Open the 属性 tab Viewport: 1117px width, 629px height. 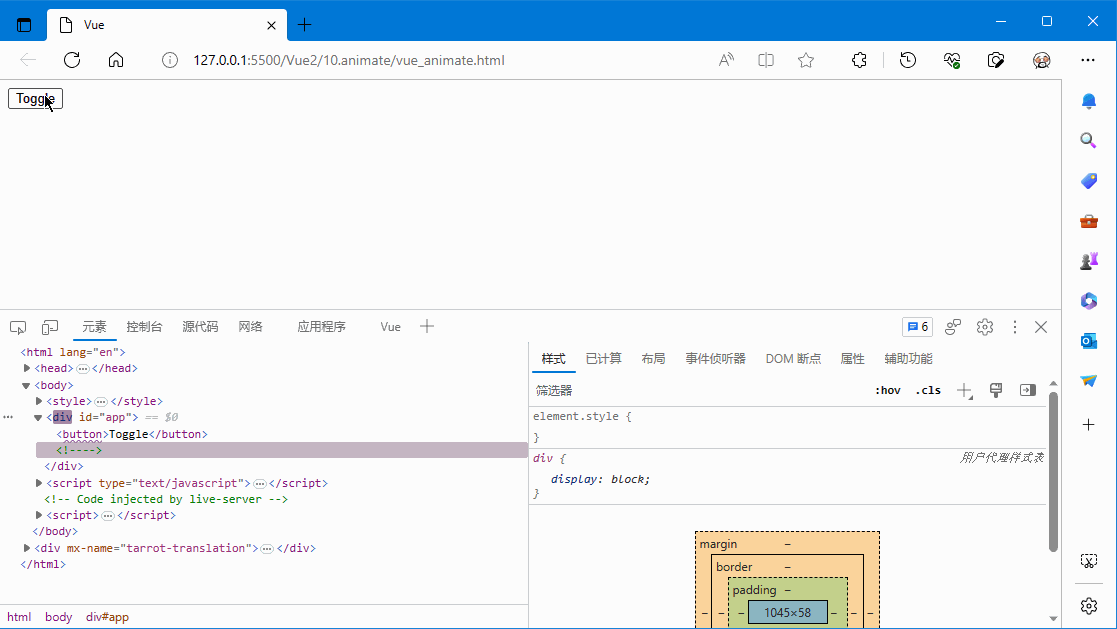tap(852, 358)
